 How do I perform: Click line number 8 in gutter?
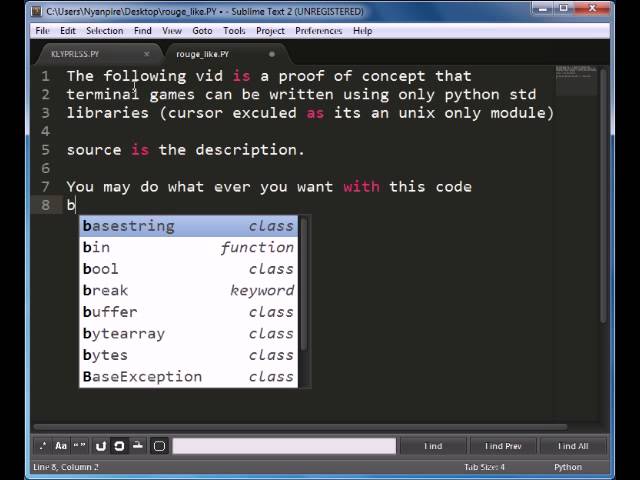[x=45, y=205]
